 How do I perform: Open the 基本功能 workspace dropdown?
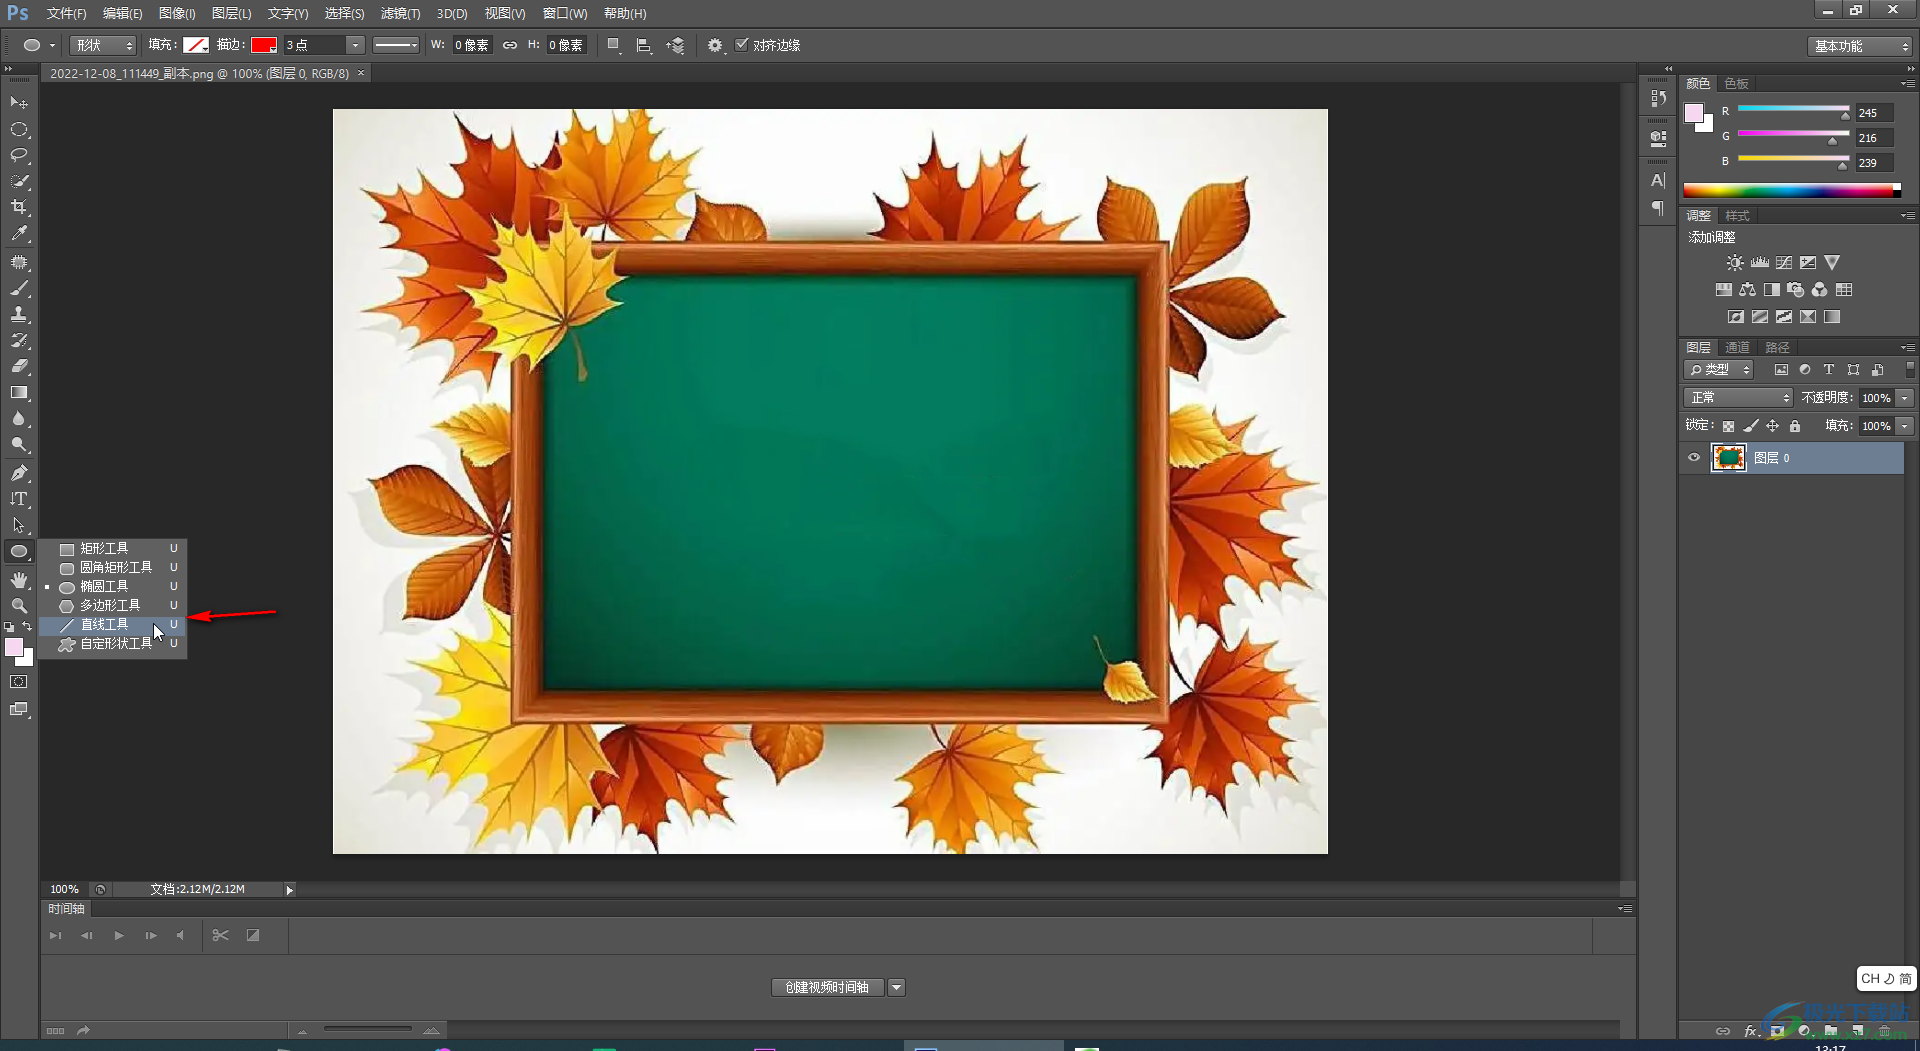[1860, 46]
